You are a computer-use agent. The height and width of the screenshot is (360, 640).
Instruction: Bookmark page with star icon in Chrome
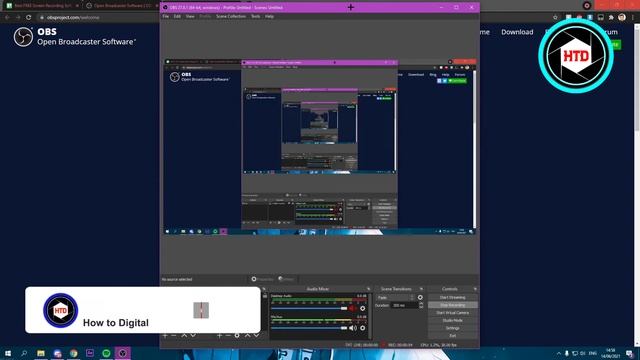tap(555, 18)
